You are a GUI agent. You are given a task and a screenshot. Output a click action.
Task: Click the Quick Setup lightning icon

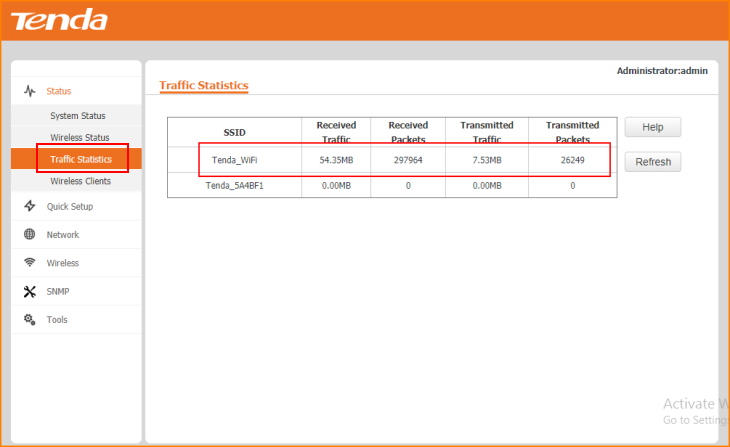pos(30,206)
